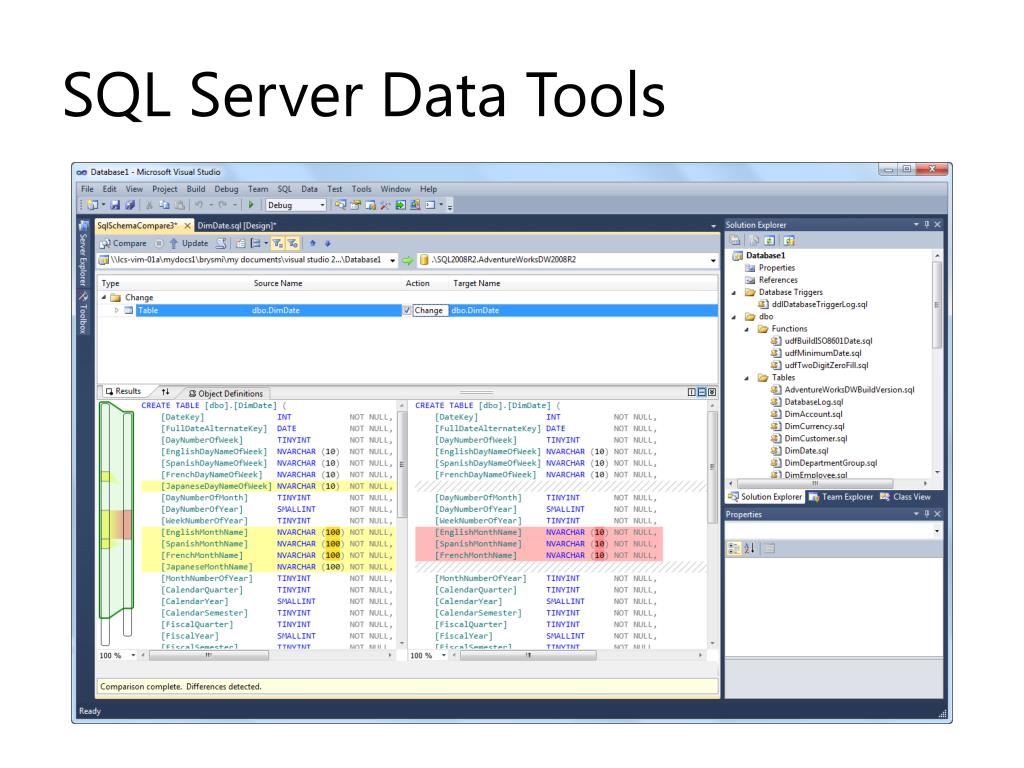
Task: Toggle the first highlighted filter button
Action: [278, 244]
